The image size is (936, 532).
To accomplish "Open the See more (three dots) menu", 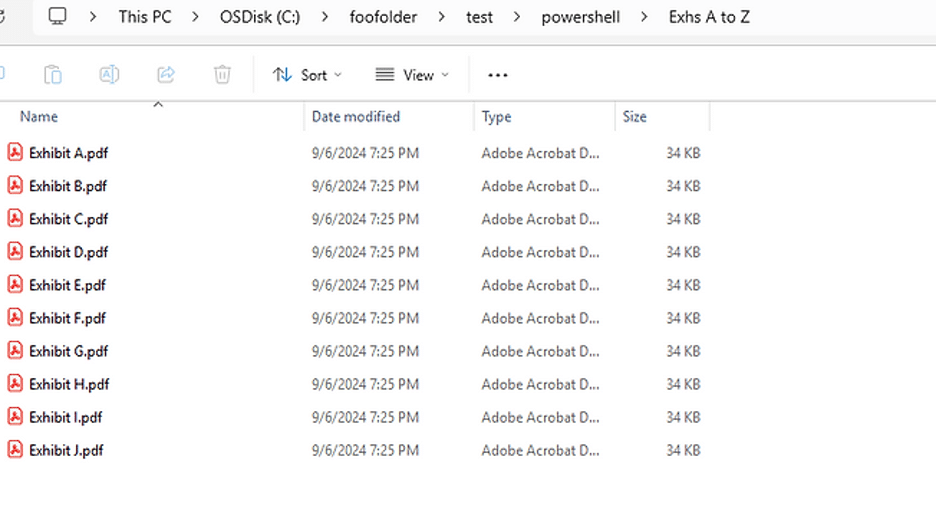I will (x=497, y=75).
